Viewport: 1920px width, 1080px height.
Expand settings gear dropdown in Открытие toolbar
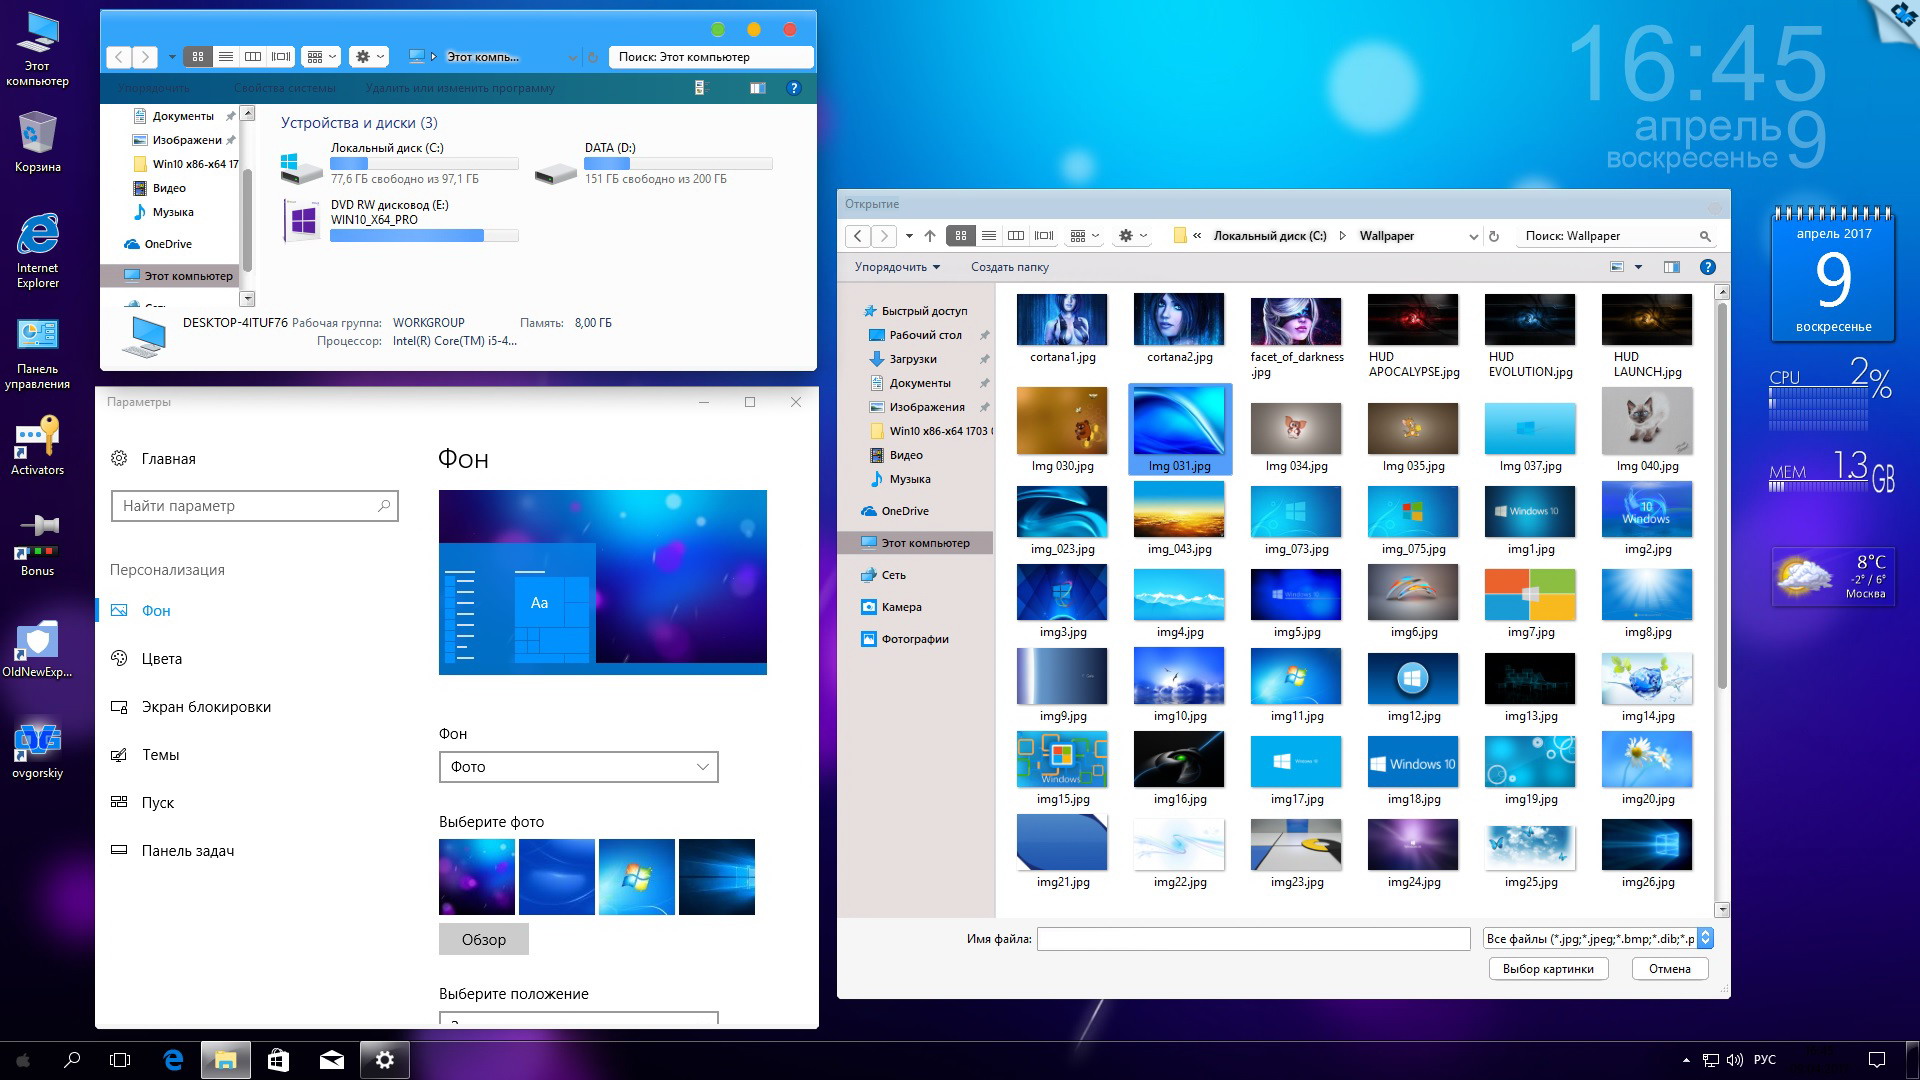[x=1133, y=236]
